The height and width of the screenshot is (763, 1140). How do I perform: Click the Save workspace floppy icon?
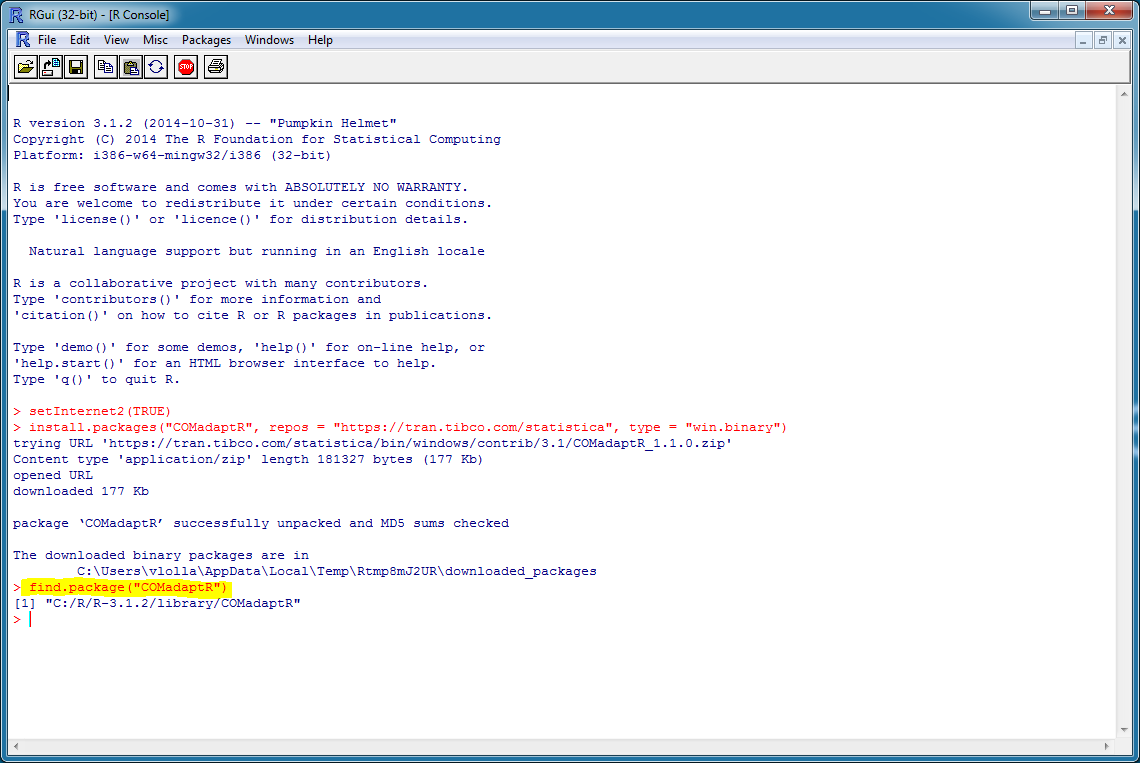pyautogui.click(x=76, y=68)
